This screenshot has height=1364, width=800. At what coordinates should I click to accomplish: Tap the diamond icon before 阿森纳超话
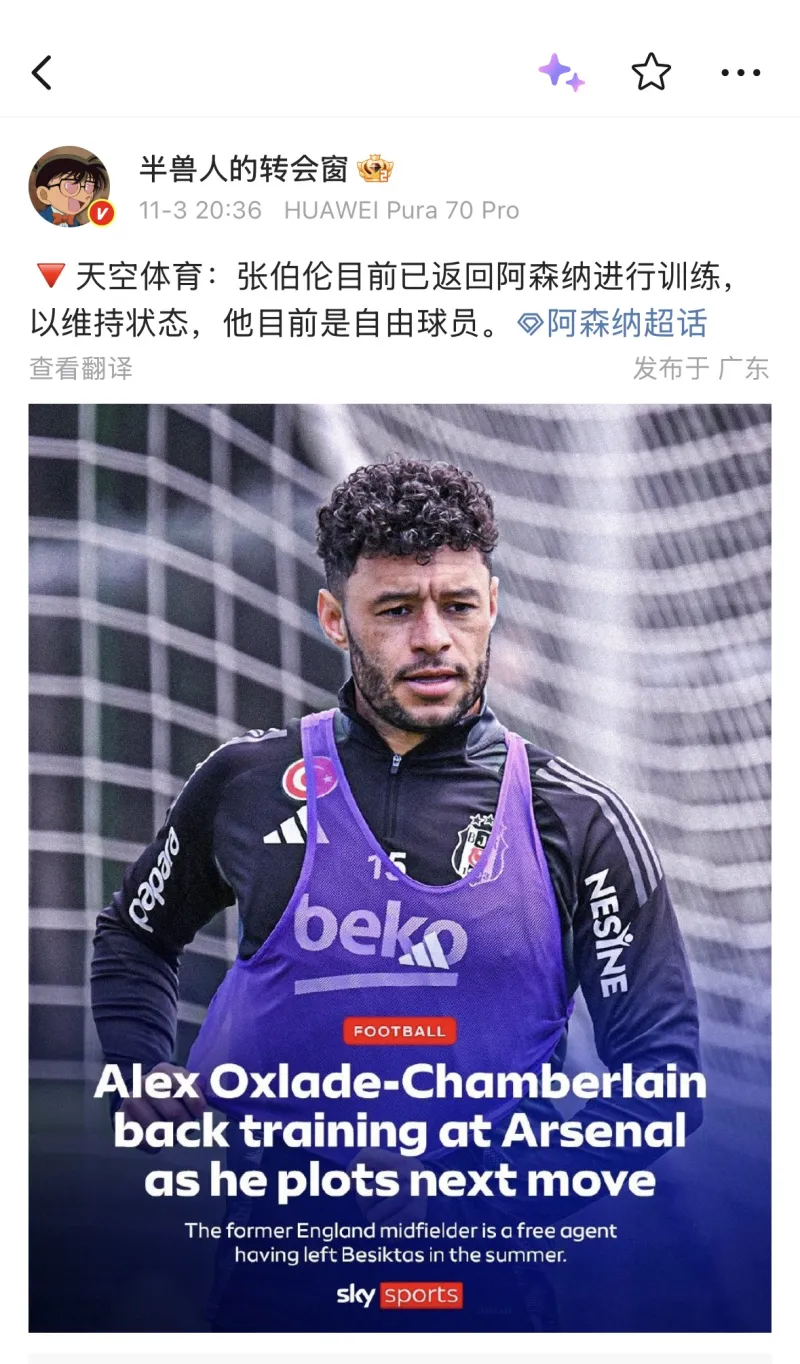click(x=530, y=324)
